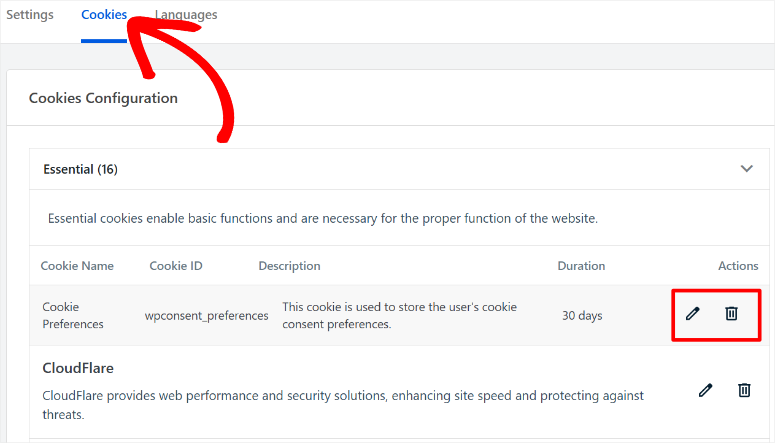
Task: Click the cookie consent preferences description
Action: pyautogui.click(x=399, y=315)
